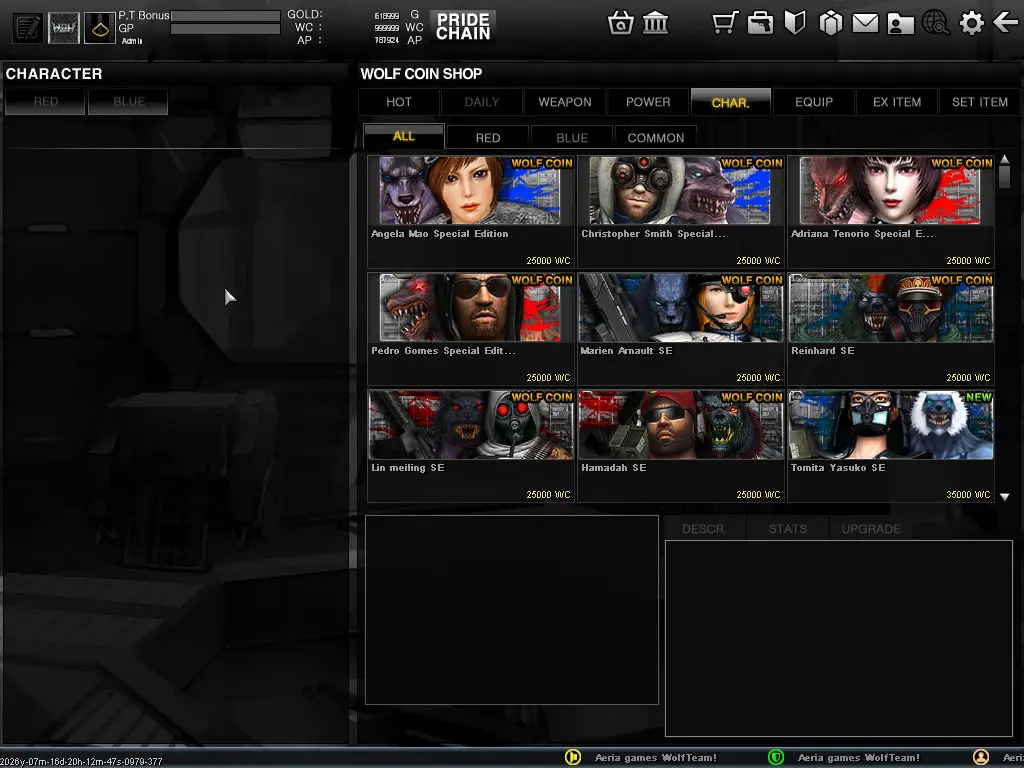The height and width of the screenshot is (768, 1024).
Task: Open the profile folder icon
Action: click(x=901, y=24)
